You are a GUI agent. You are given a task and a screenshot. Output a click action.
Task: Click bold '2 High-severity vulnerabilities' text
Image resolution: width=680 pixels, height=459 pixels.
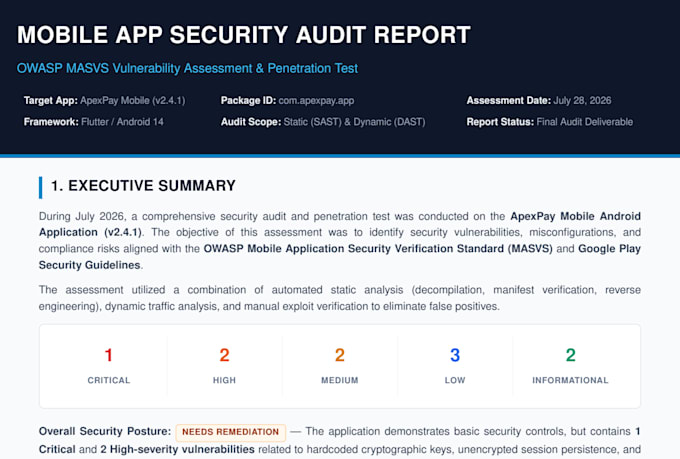tap(177, 449)
